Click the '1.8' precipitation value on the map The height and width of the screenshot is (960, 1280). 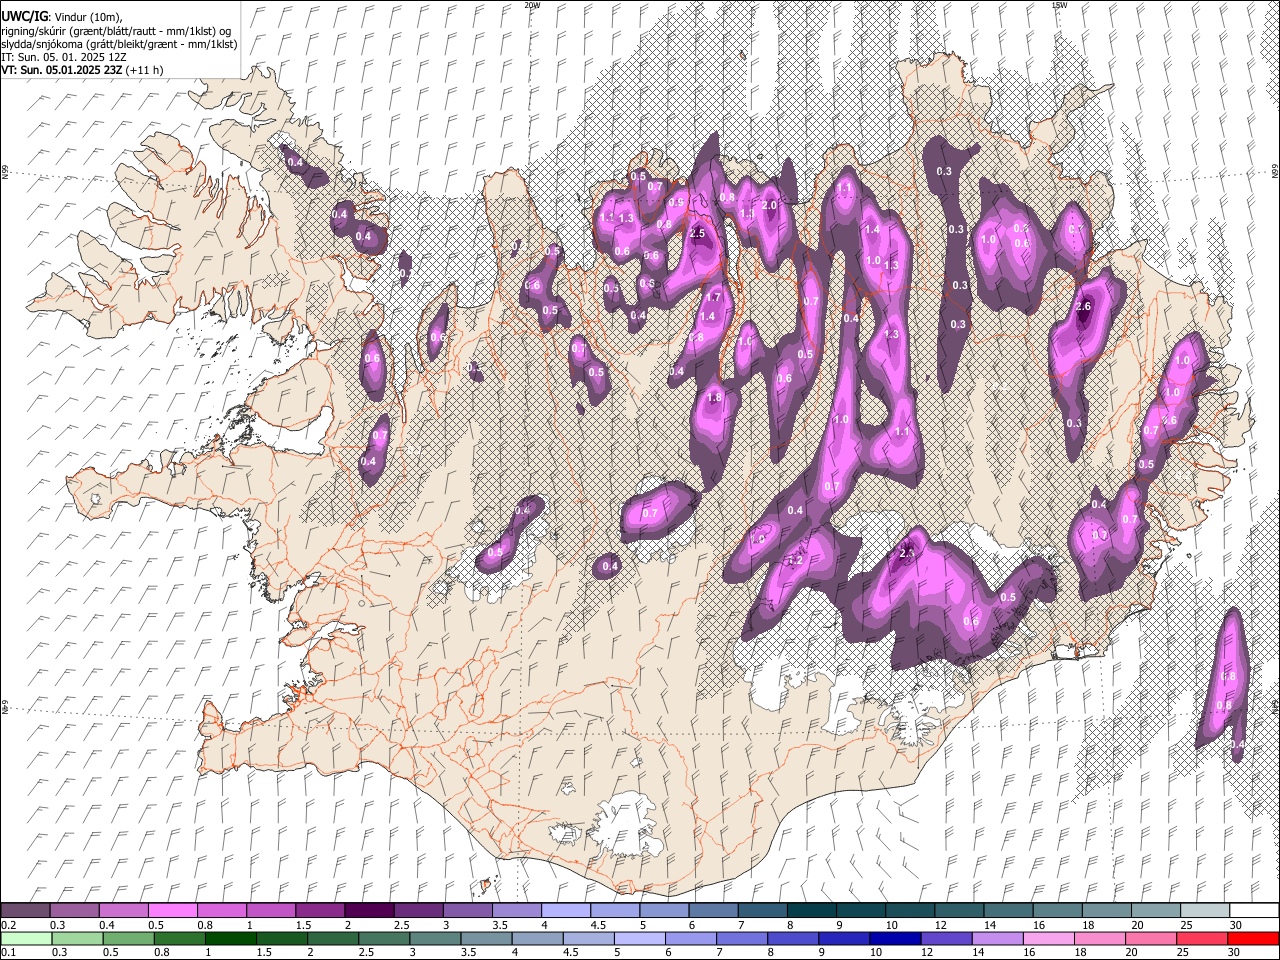tap(714, 398)
